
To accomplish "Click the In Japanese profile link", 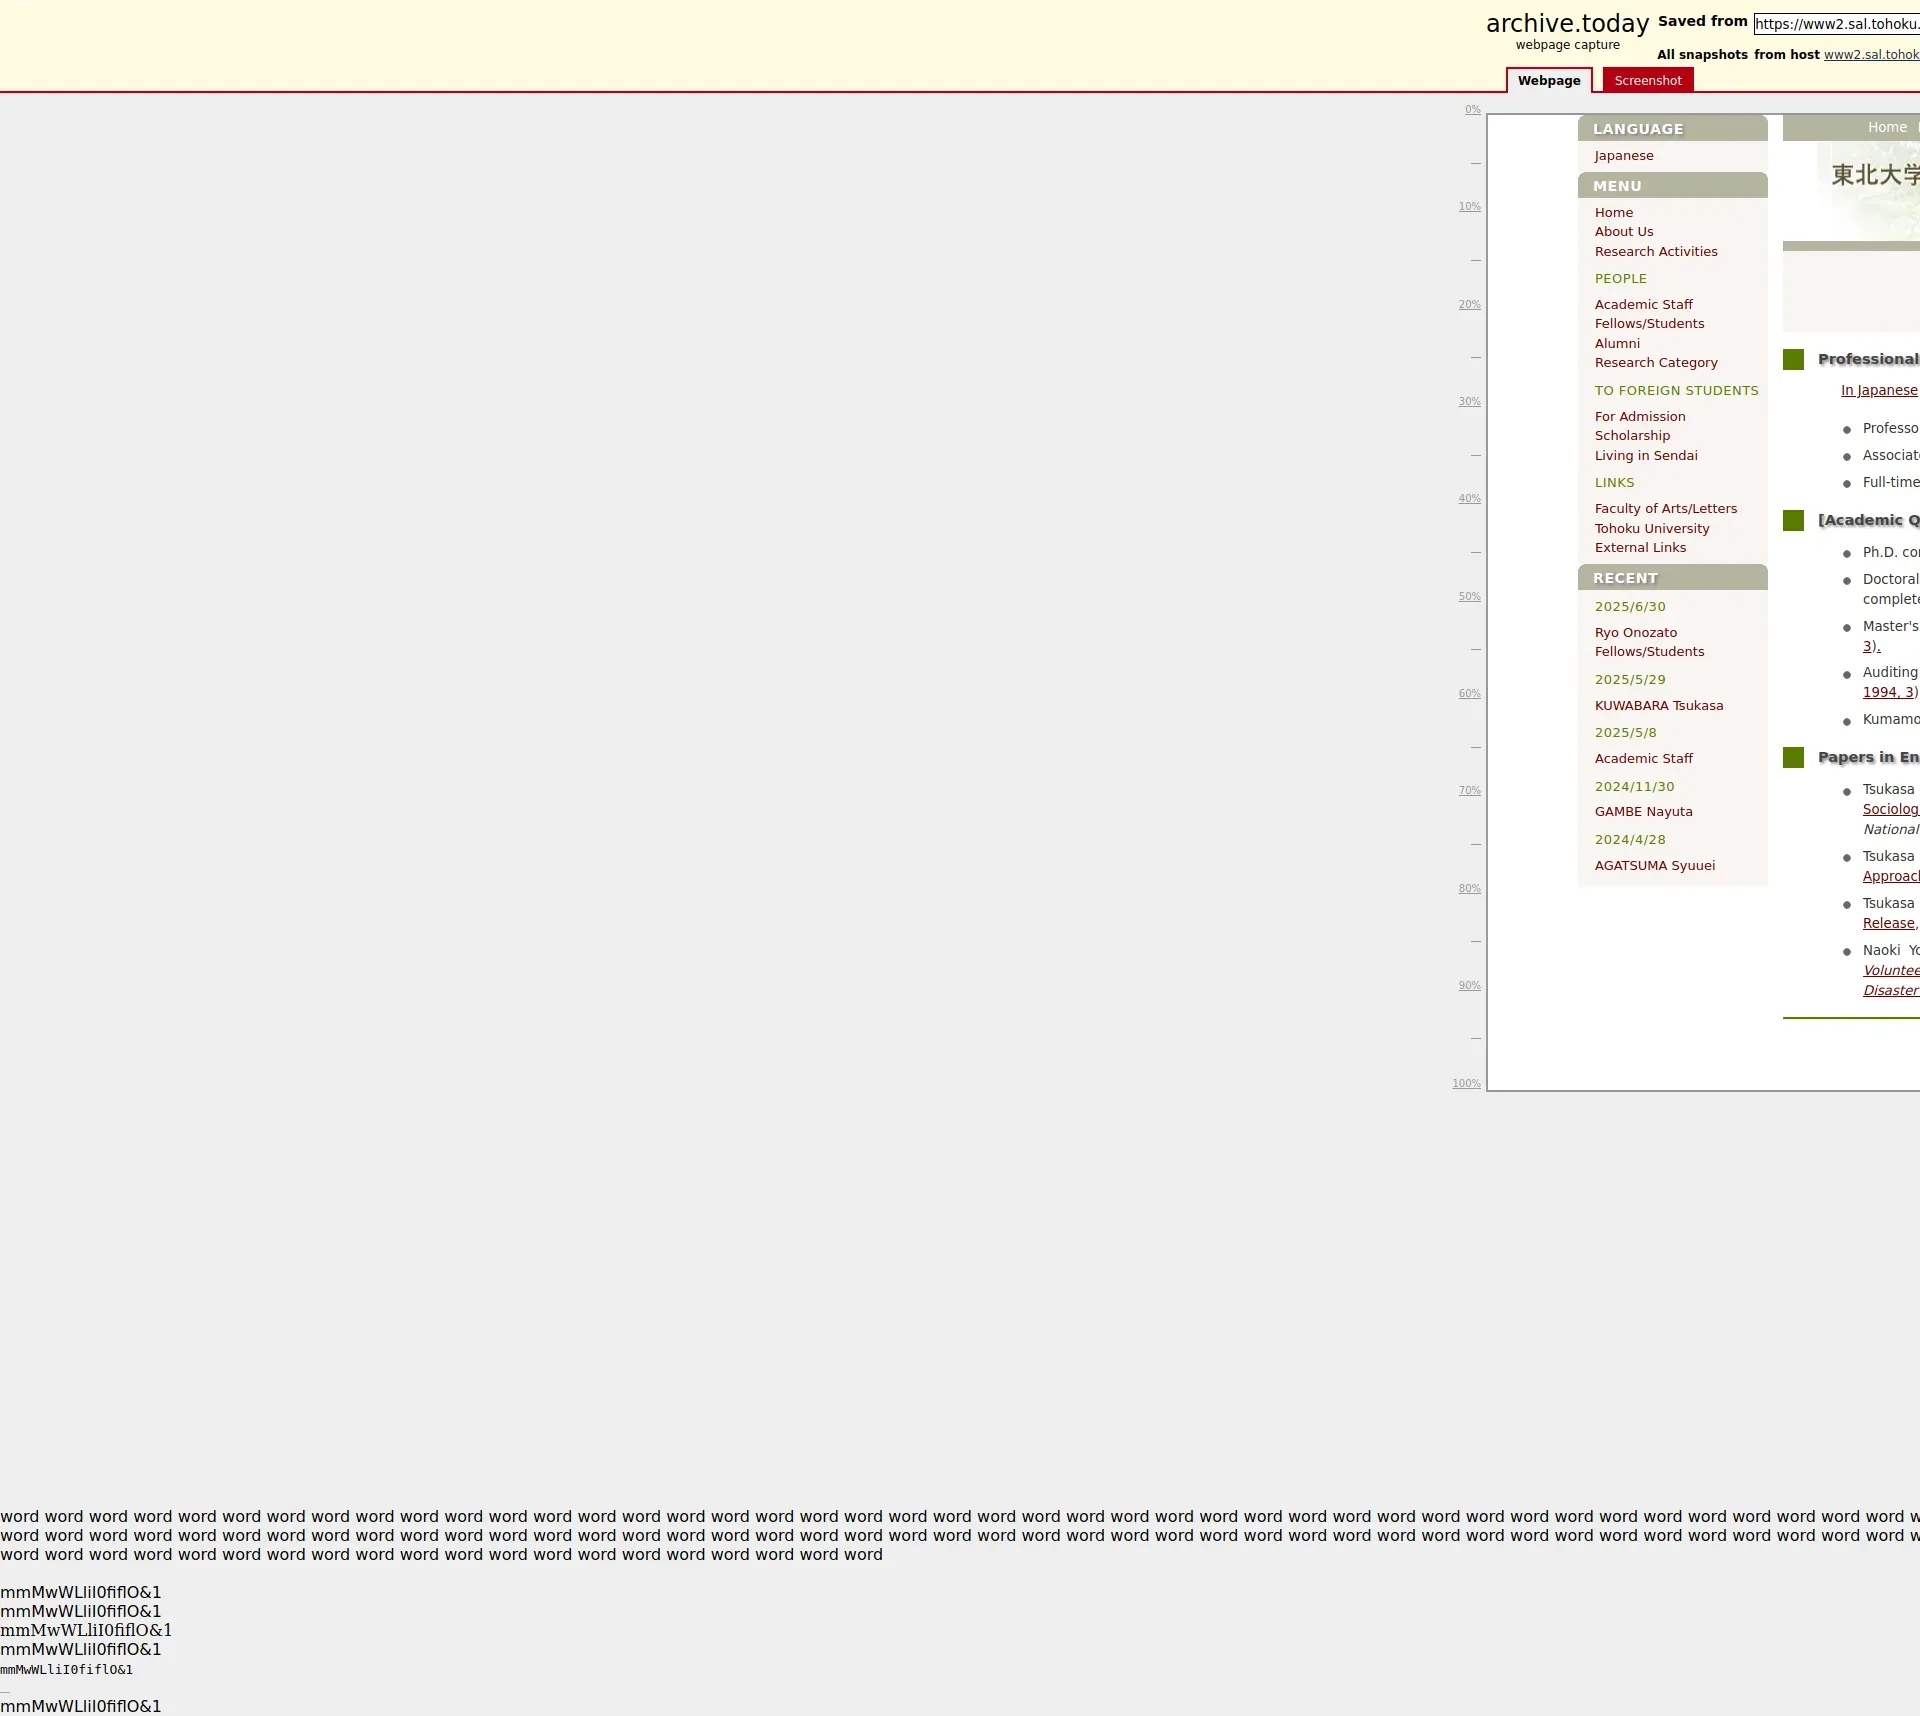I will 1878,391.
